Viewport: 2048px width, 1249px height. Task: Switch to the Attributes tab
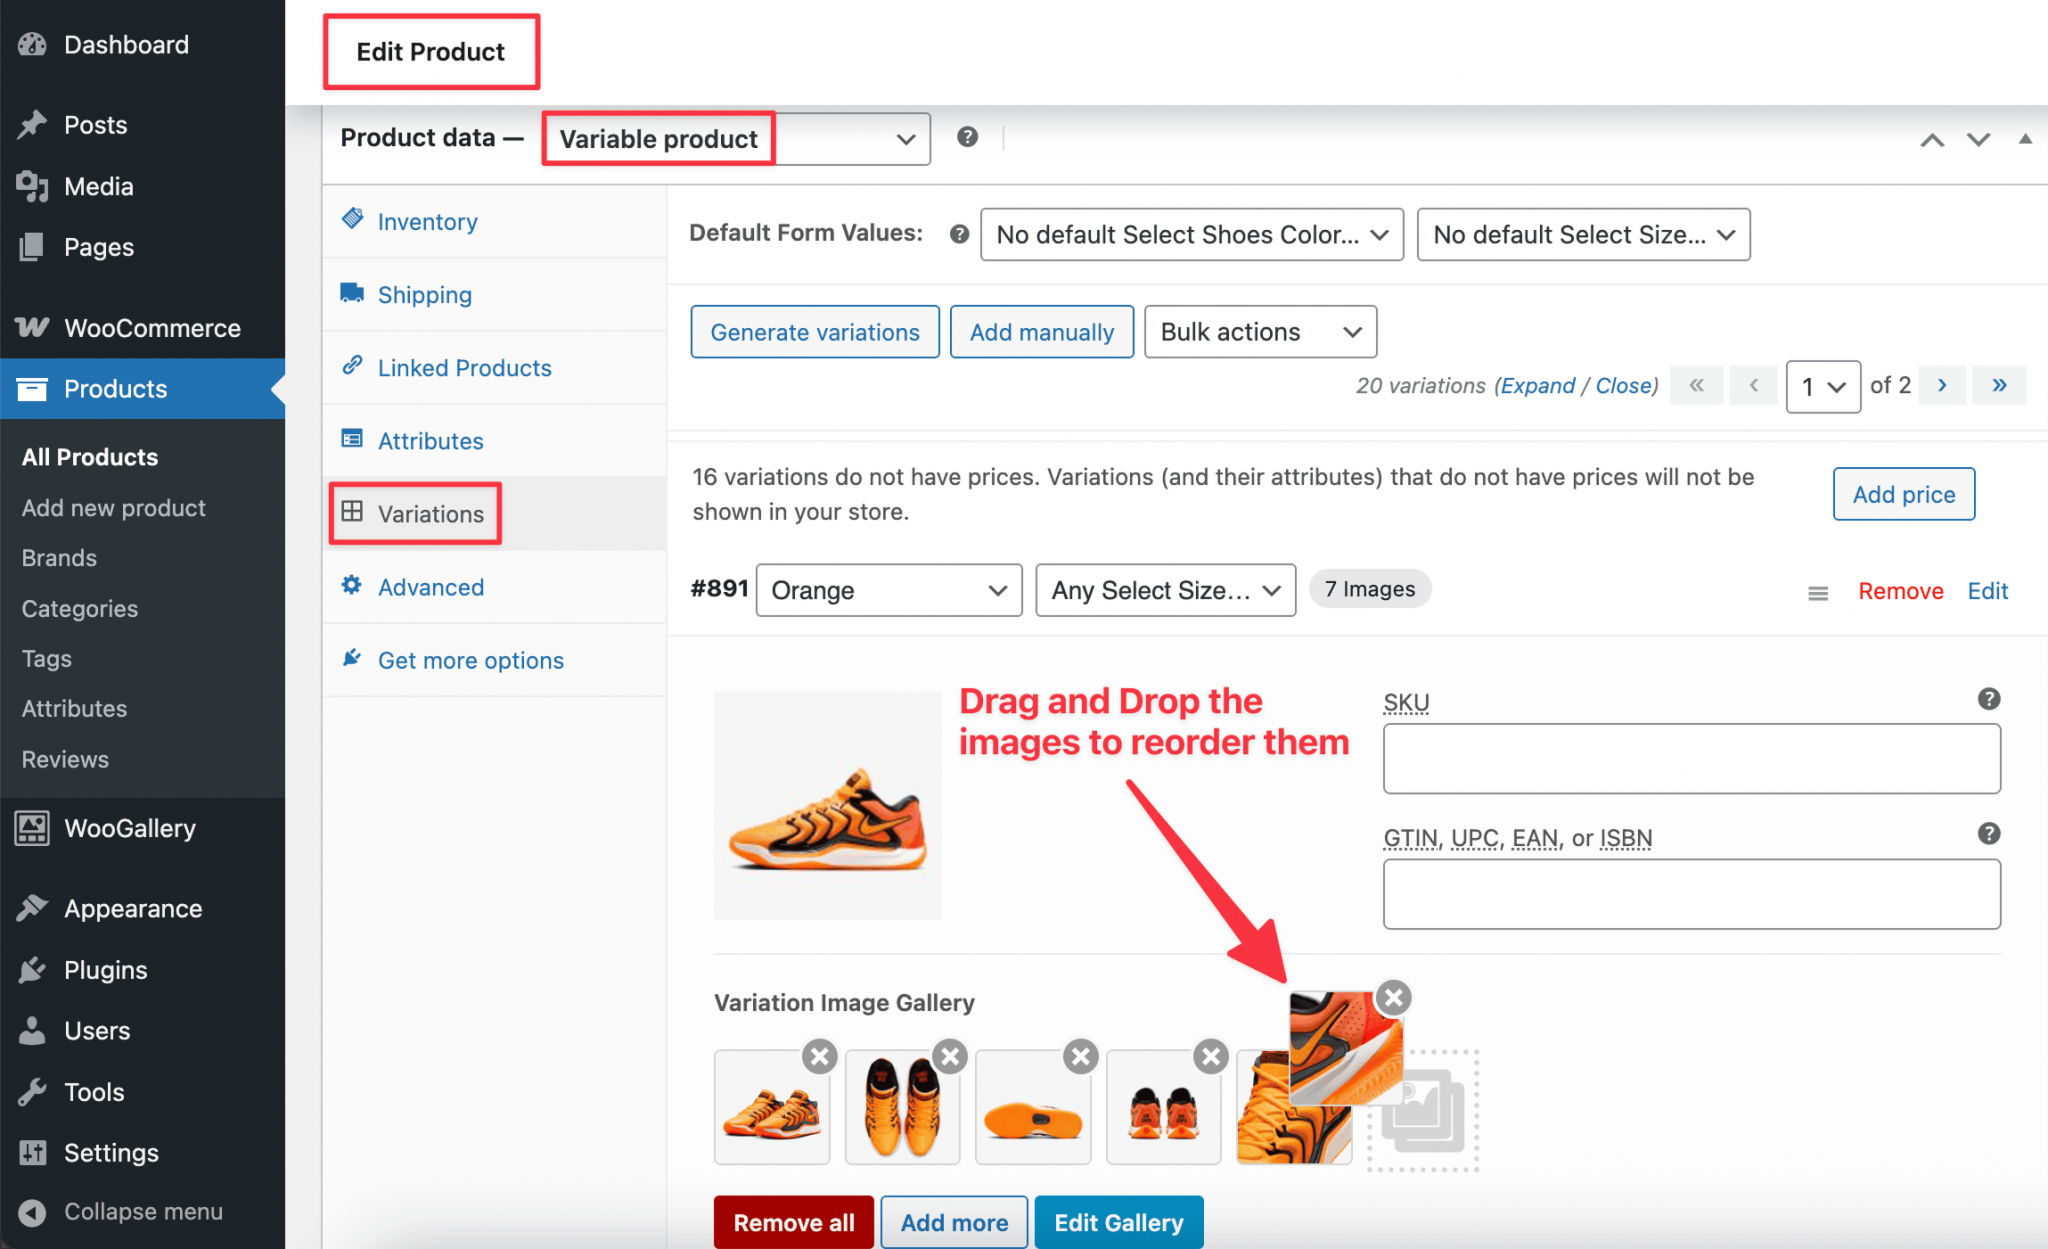click(430, 440)
